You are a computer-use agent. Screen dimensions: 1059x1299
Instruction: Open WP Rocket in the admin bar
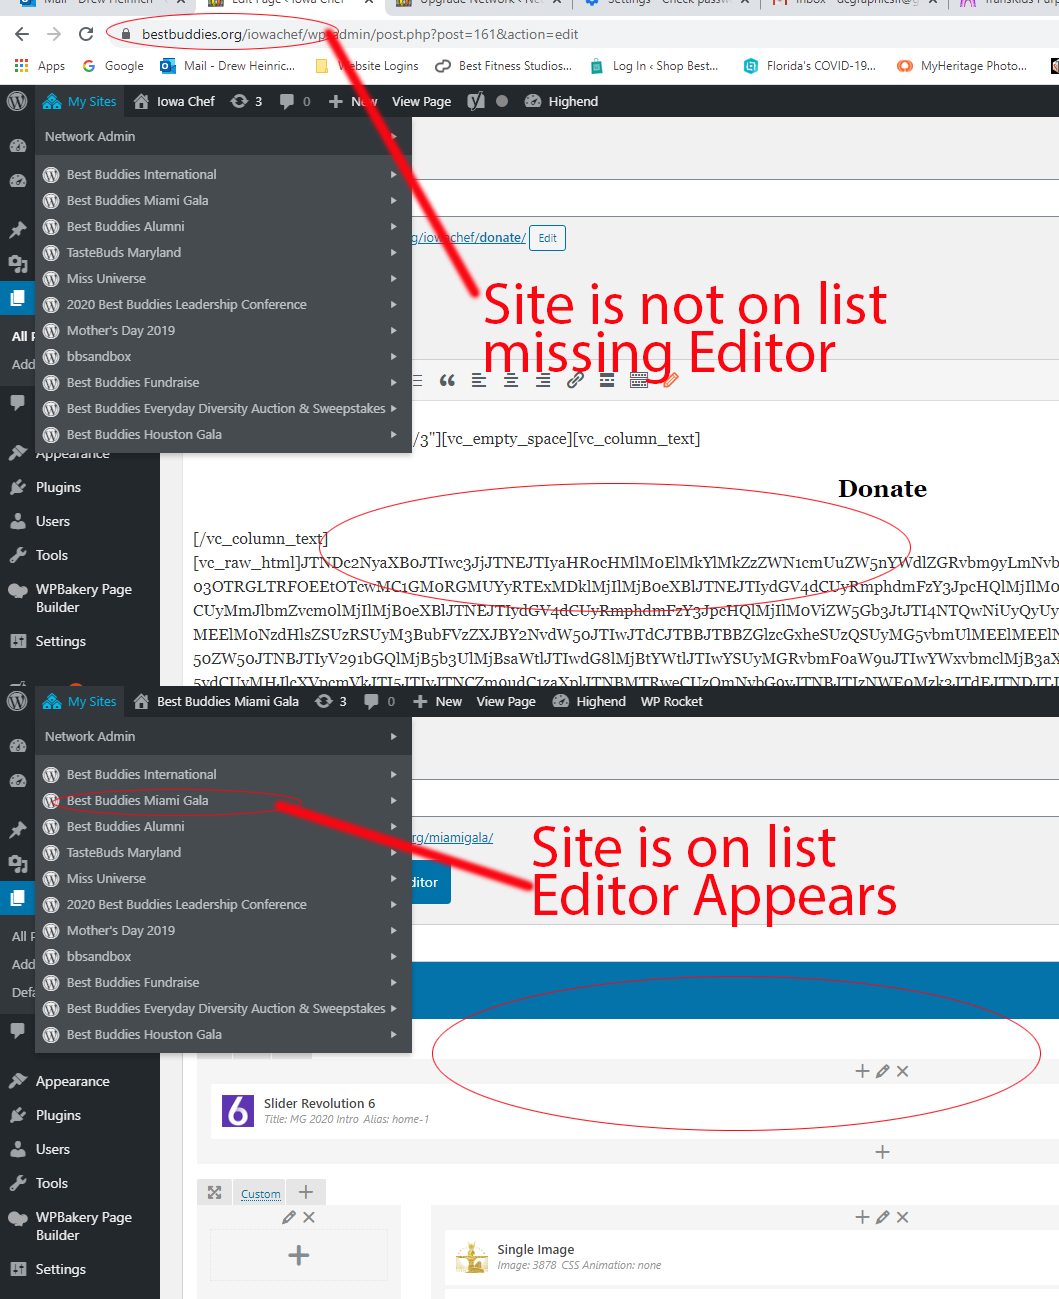pos(671,701)
